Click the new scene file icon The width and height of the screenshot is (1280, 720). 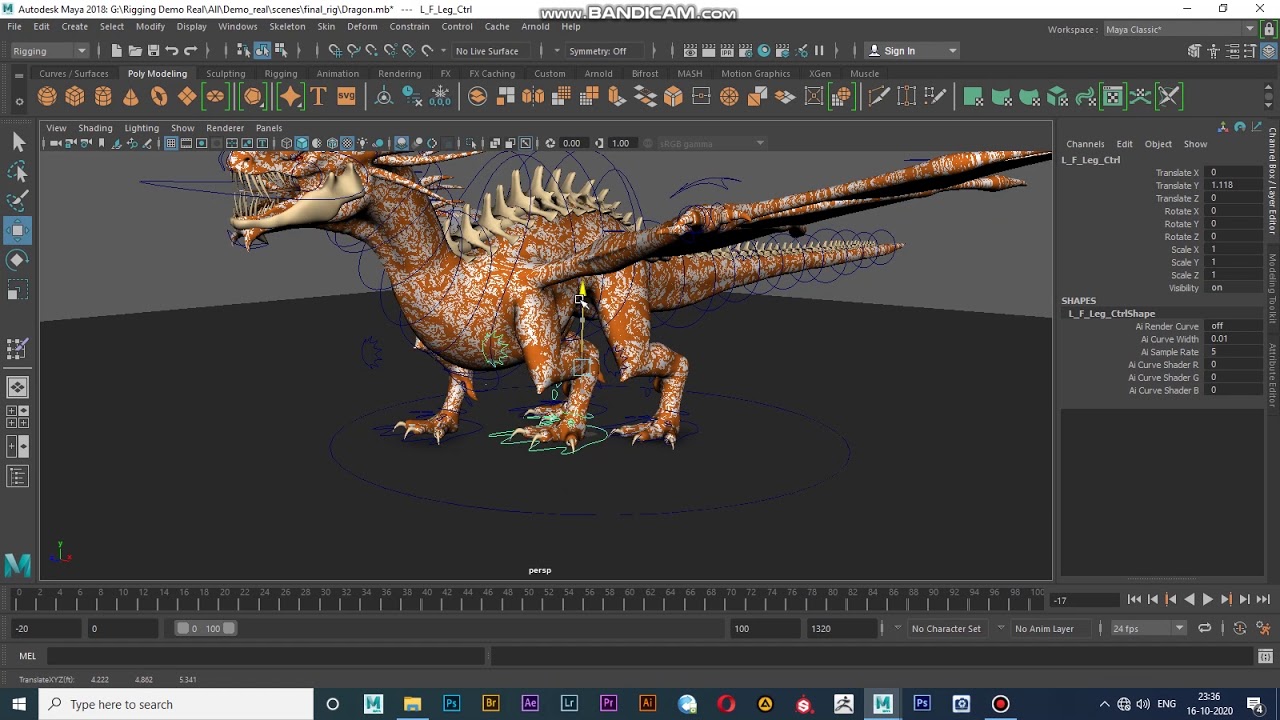[x=116, y=51]
